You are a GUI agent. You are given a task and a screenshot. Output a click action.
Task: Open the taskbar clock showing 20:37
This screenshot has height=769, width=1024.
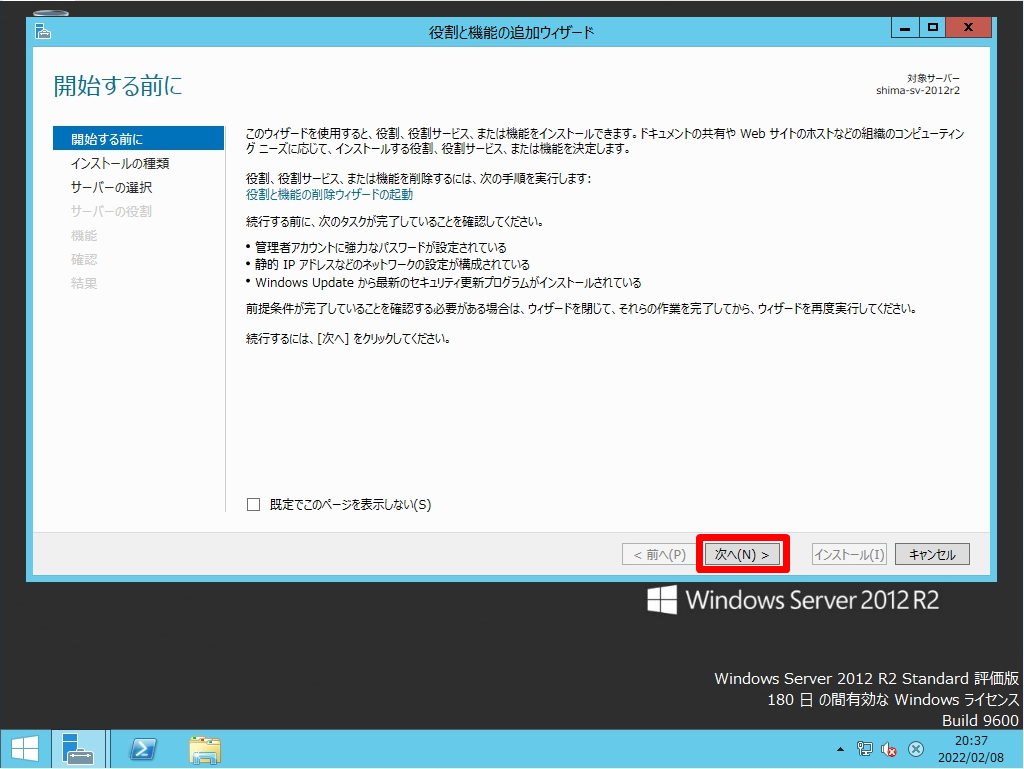[x=971, y=749]
